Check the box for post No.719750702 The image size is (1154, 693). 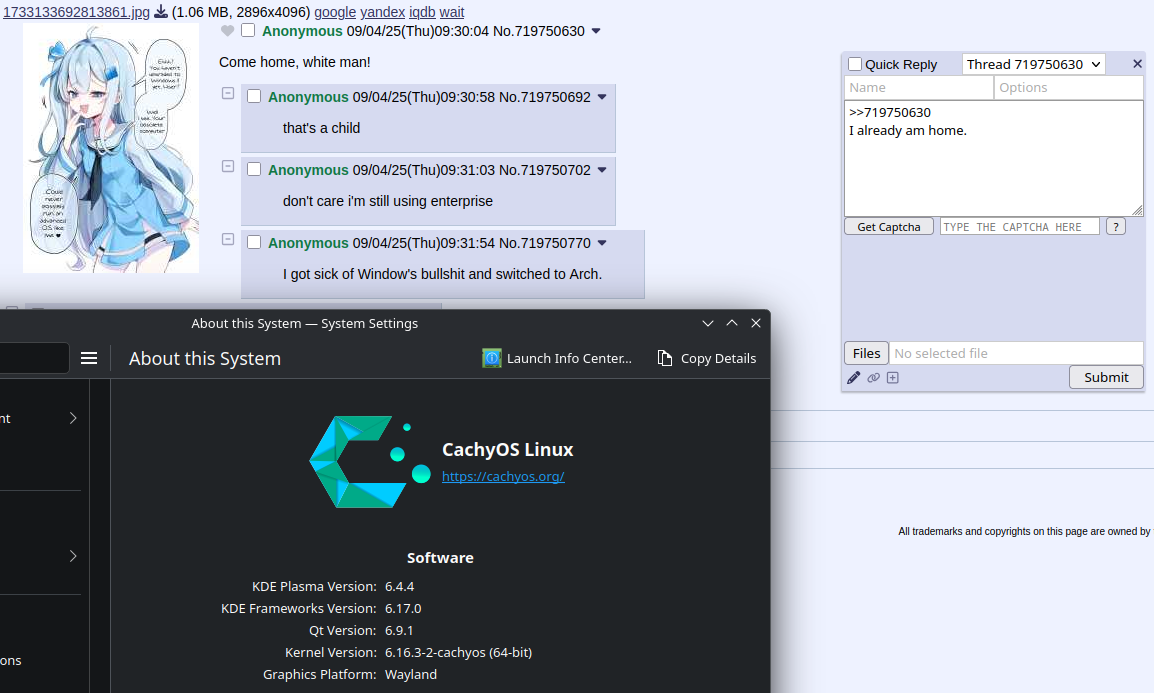pos(254,170)
